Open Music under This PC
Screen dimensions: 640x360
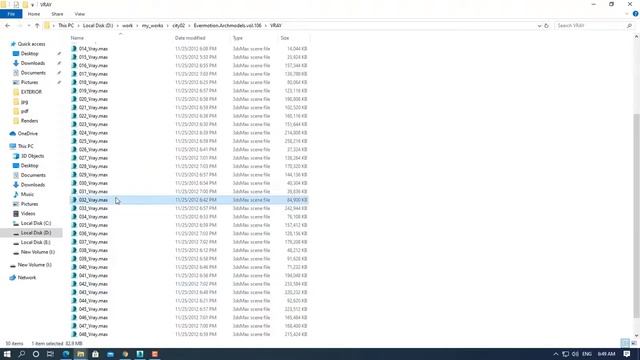tap(27, 194)
